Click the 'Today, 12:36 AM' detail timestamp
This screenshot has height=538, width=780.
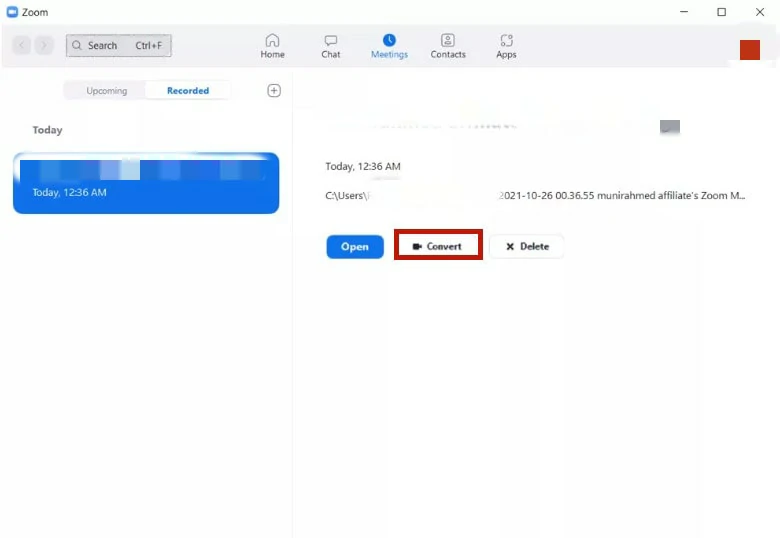coord(363,166)
